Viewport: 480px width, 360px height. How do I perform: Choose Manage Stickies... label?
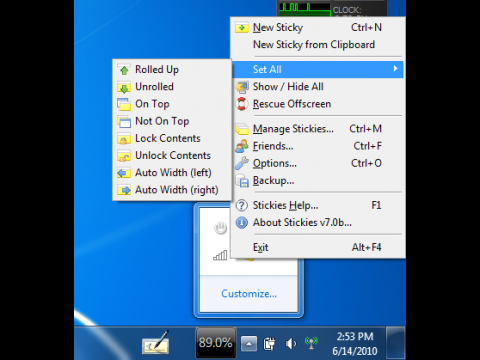click(293, 129)
